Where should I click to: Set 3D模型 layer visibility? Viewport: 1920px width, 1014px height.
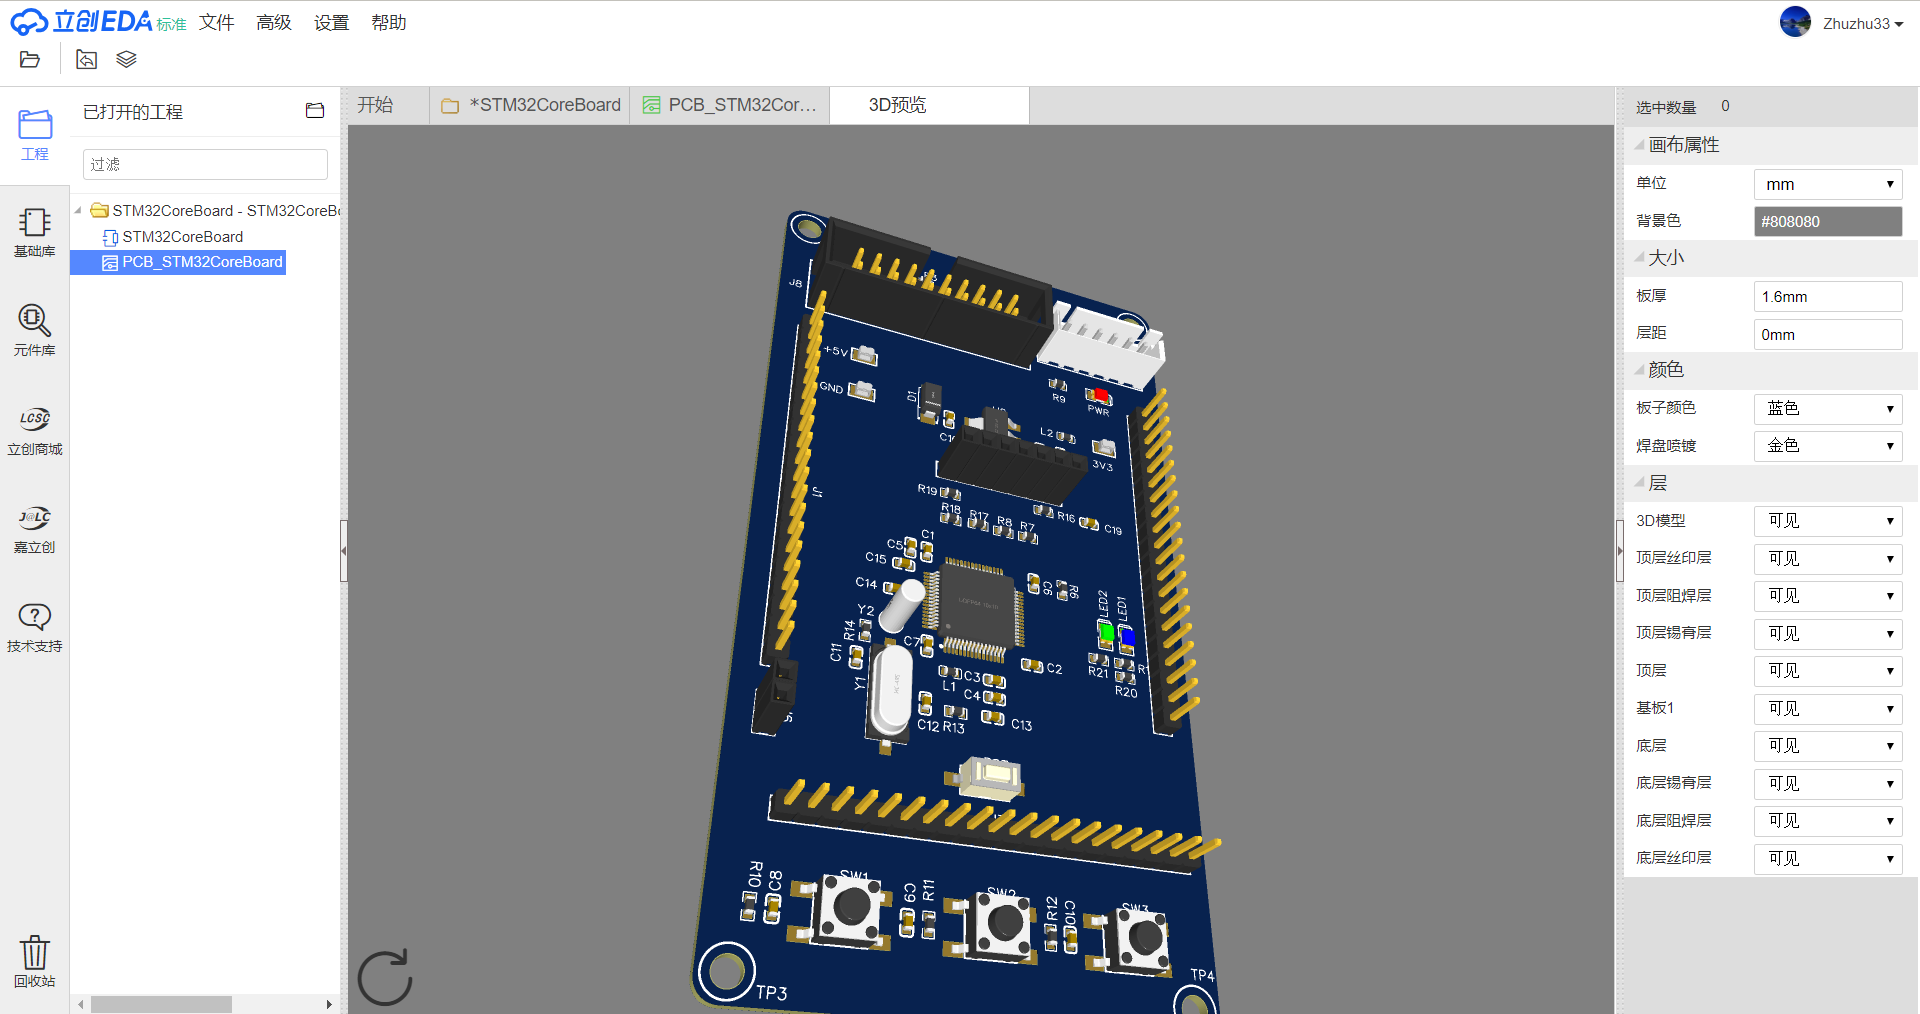[x=1826, y=520]
